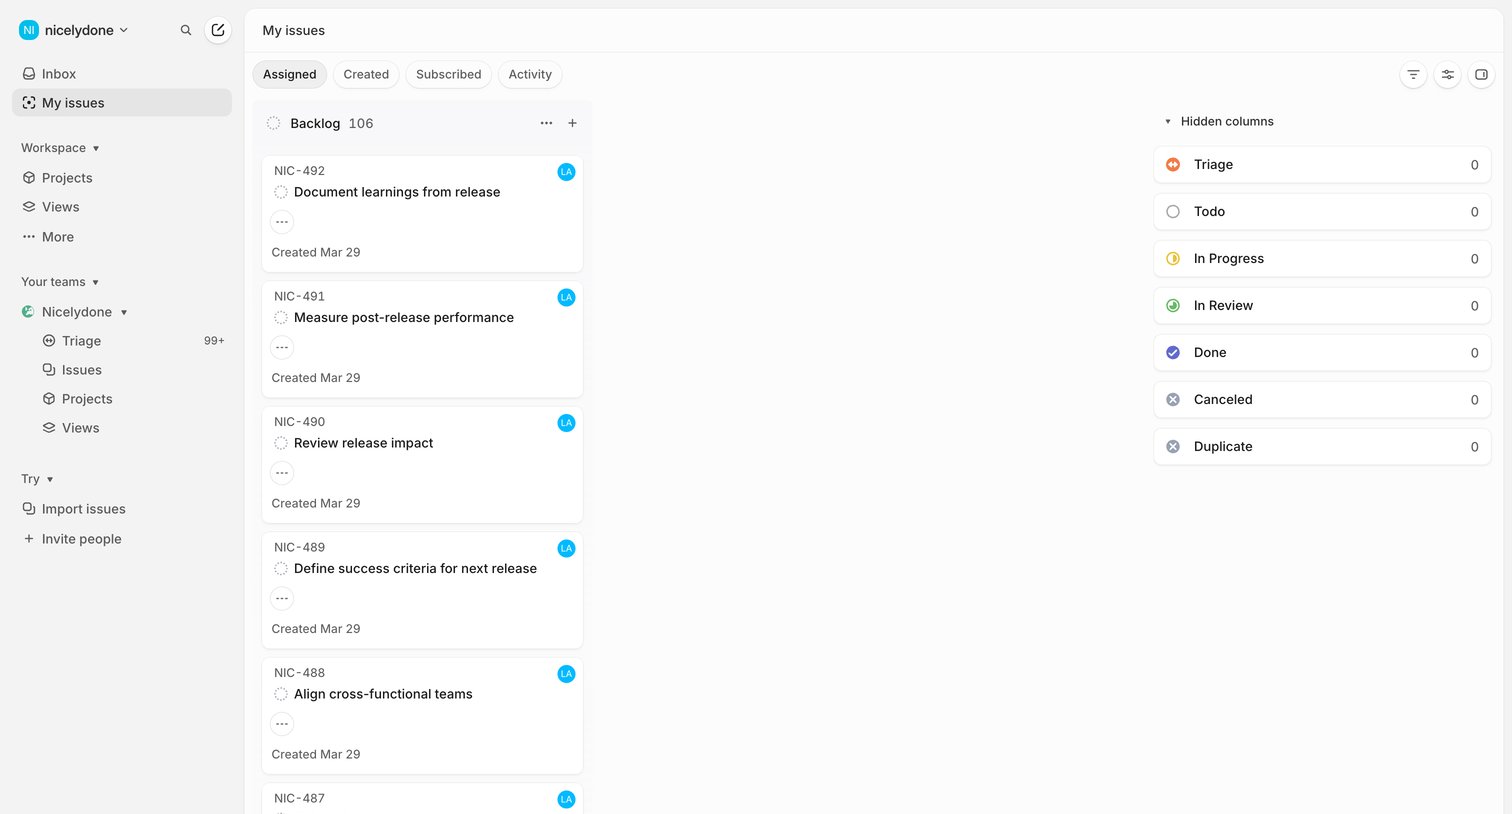Set priority on NIC-492 card

coord(282,222)
